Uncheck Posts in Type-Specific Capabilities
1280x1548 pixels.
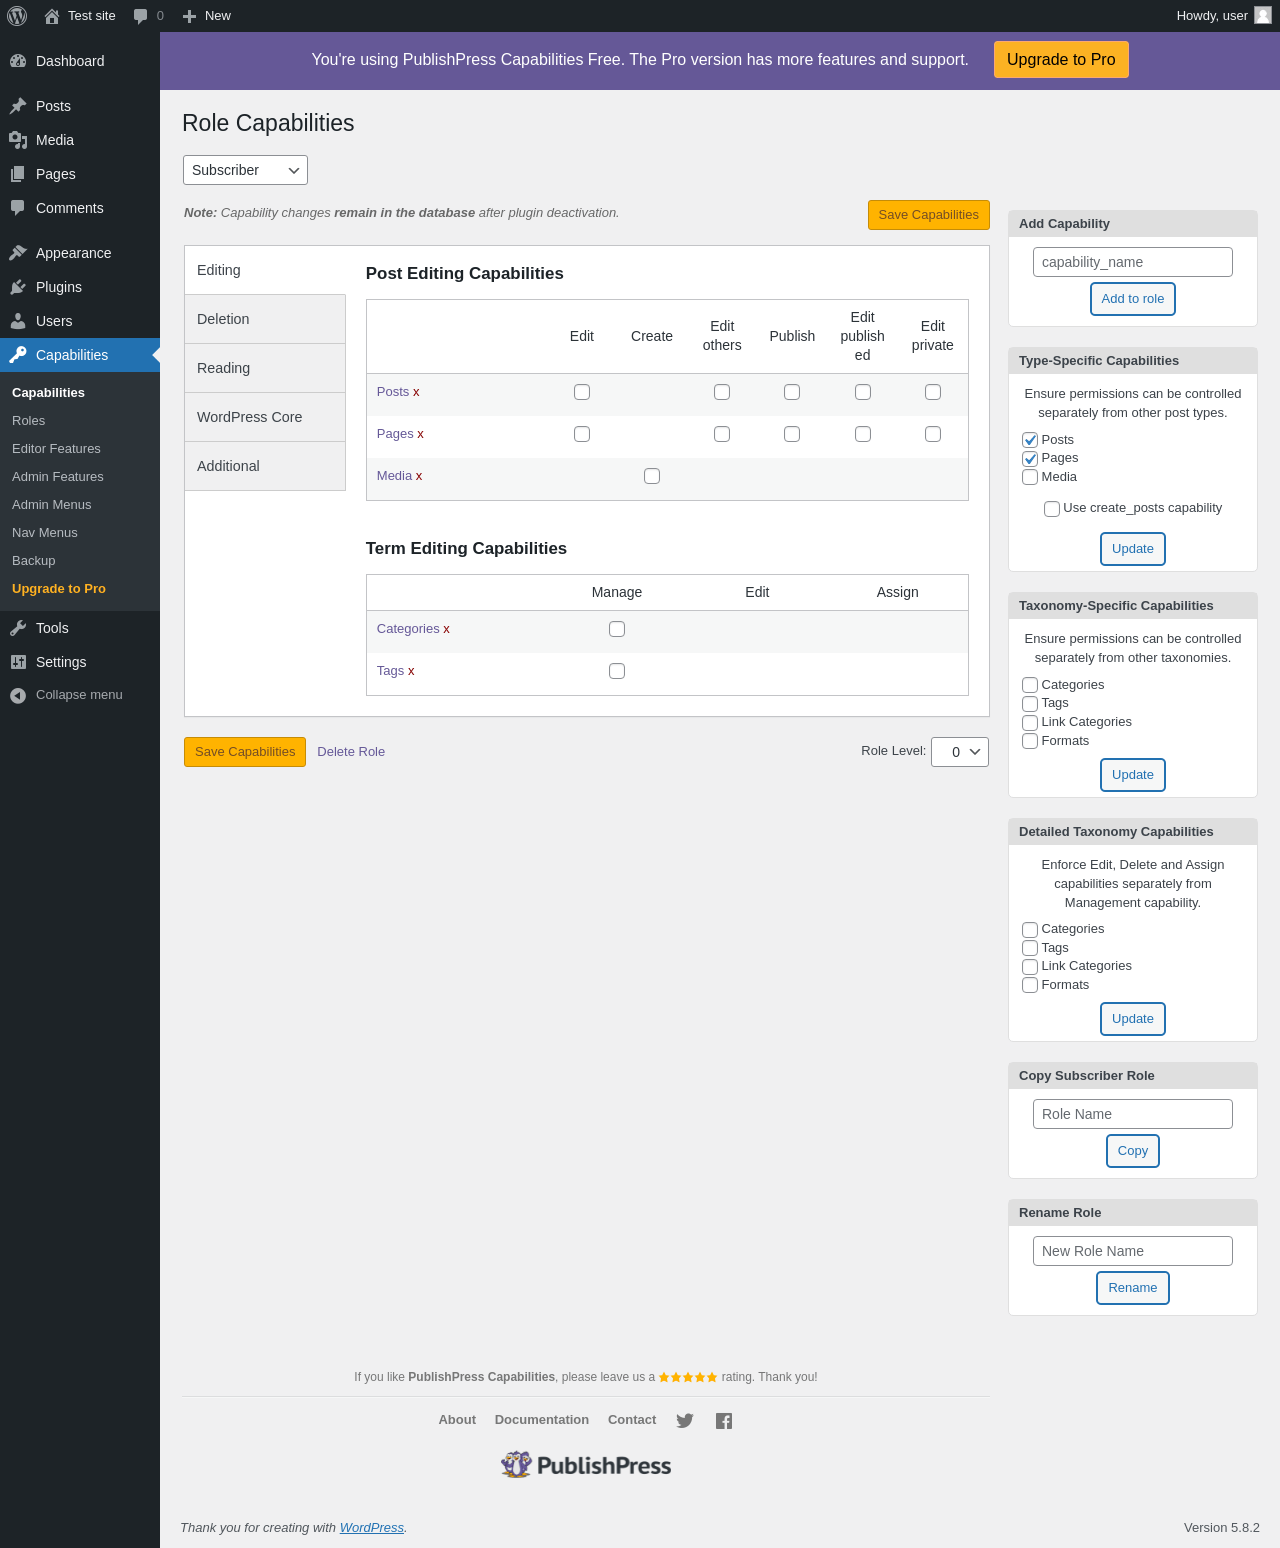1030,440
